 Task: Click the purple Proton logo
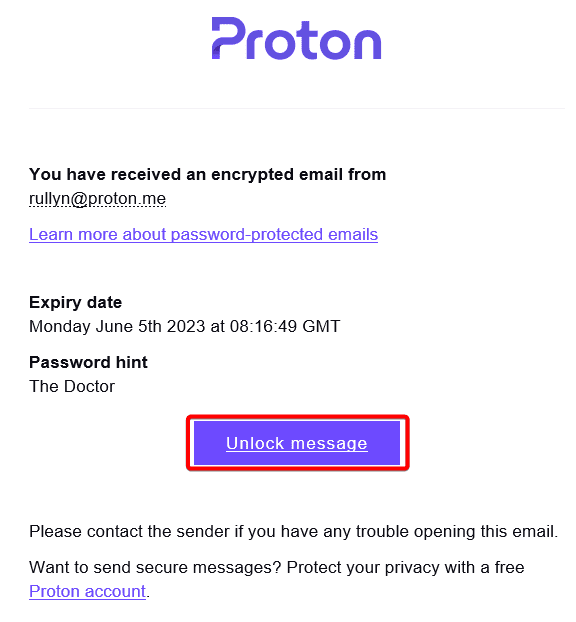point(296,38)
